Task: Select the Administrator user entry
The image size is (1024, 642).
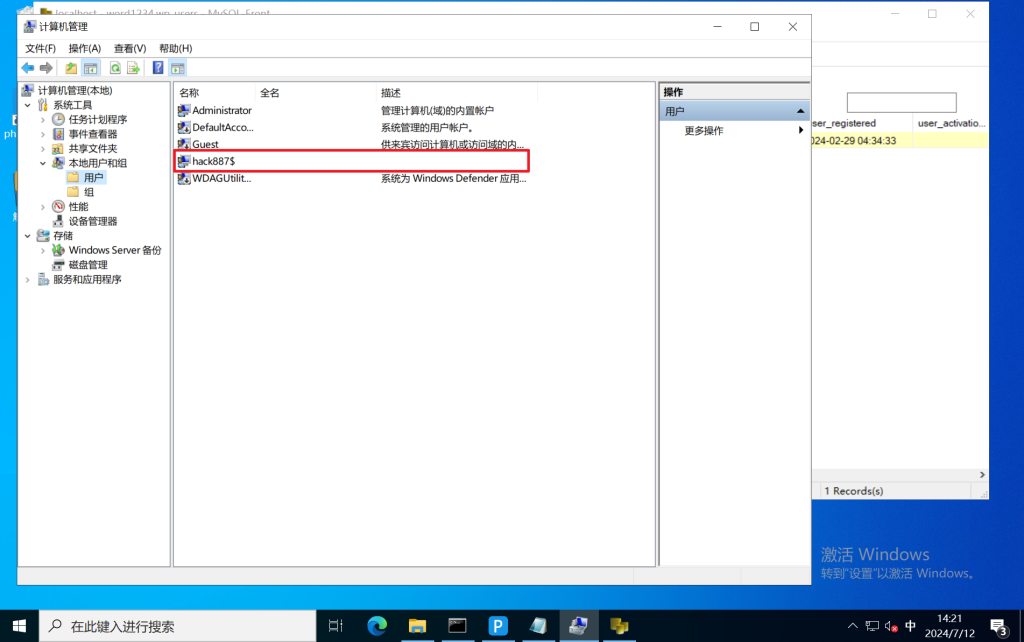Action: [x=221, y=110]
